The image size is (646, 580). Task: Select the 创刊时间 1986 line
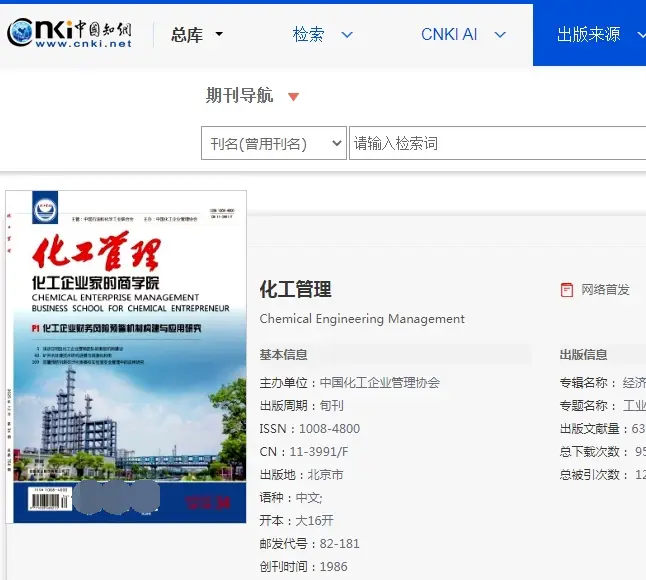303,567
